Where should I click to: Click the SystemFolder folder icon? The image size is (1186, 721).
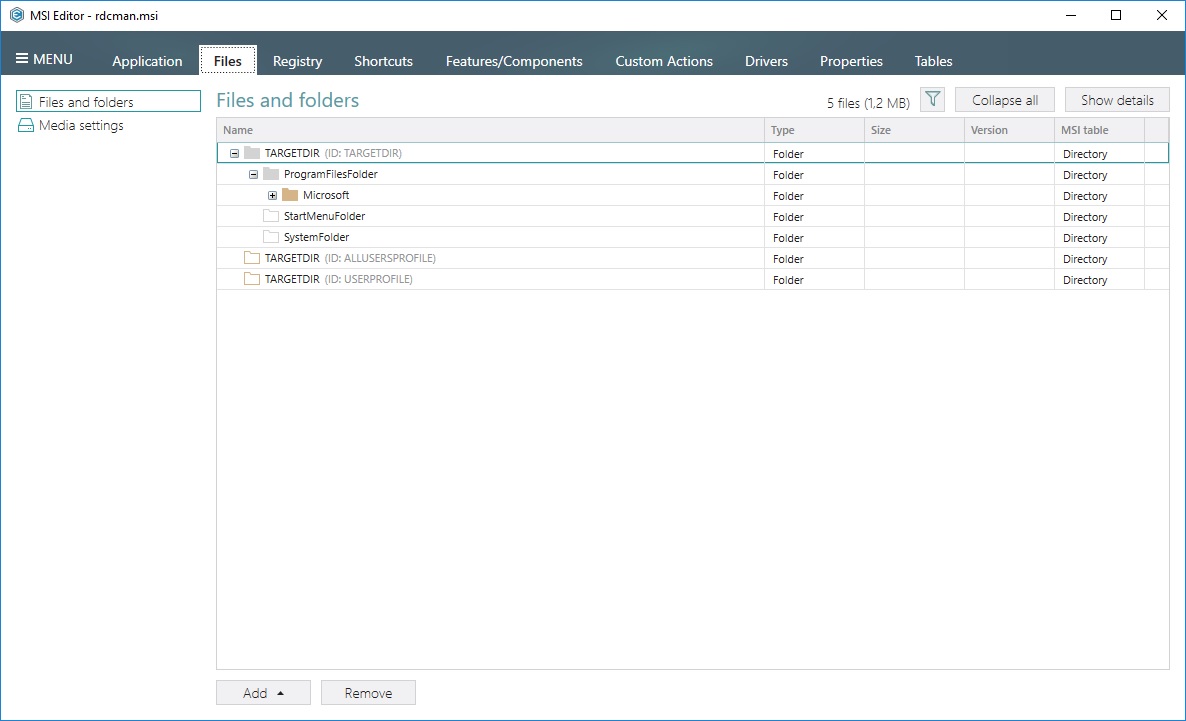(x=271, y=237)
